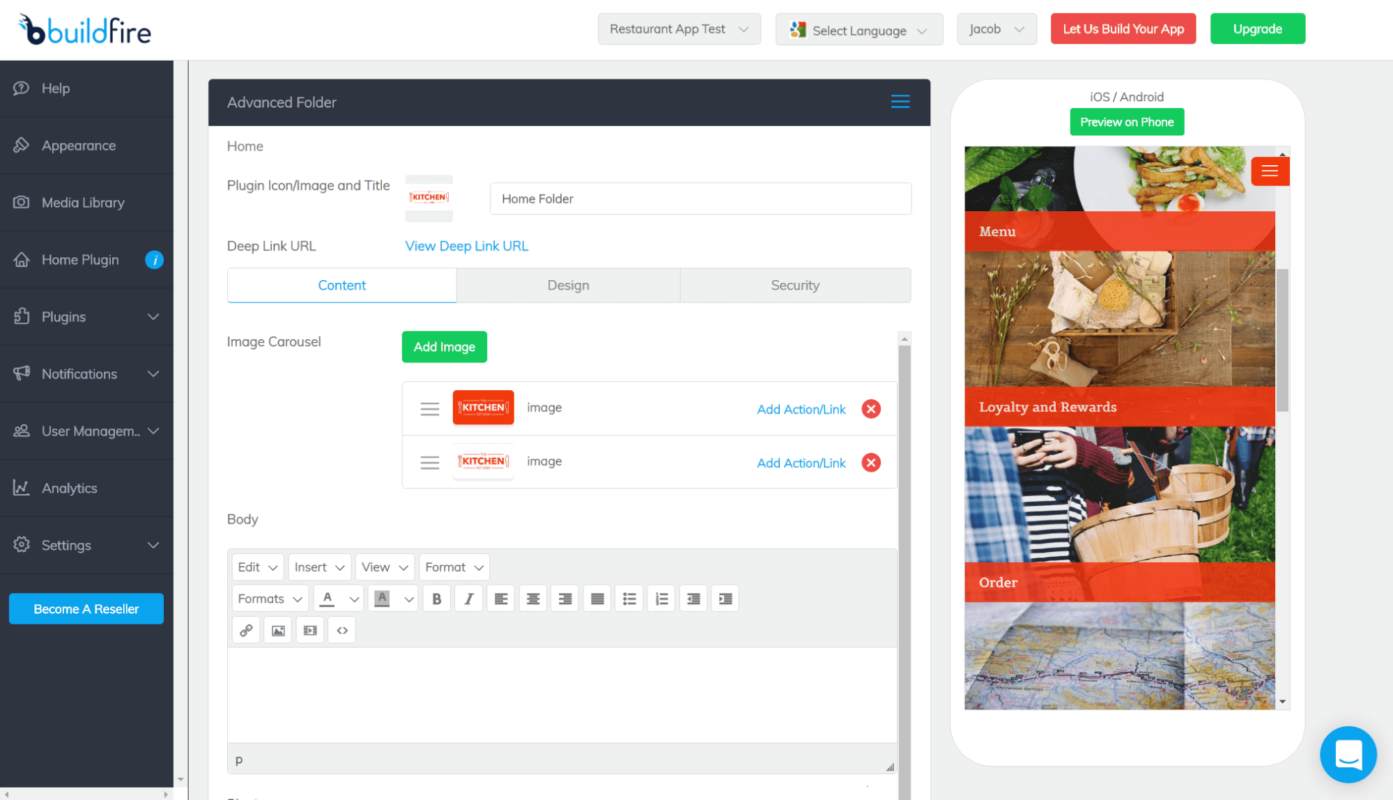
Task: Open the Home Plugin page
Action: tap(80, 260)
